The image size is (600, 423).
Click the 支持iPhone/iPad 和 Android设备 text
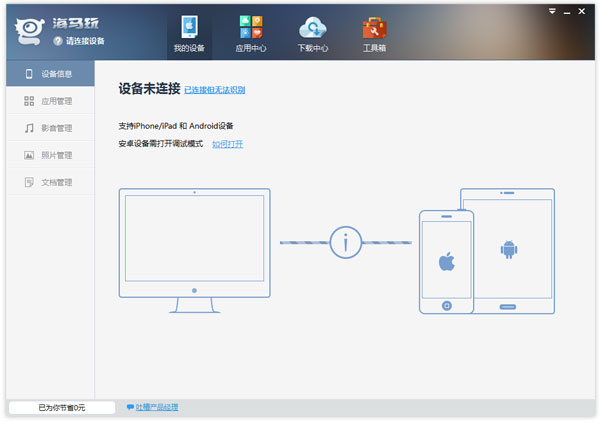point(176,126)
